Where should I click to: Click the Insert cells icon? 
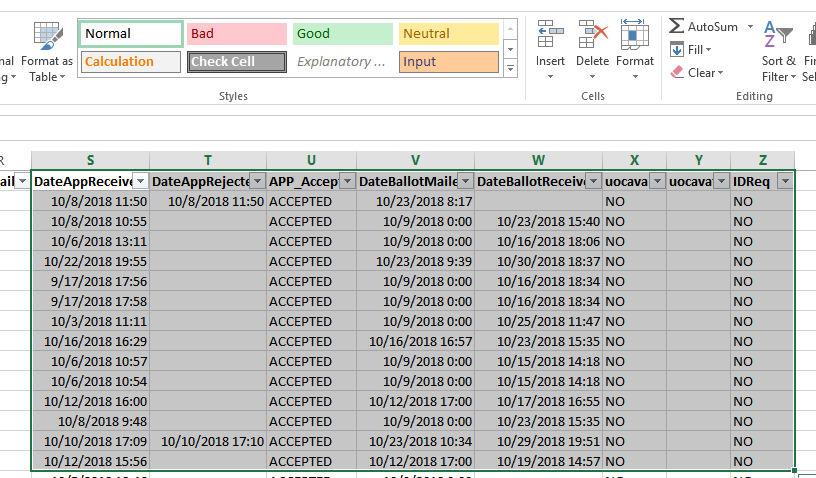(550, 37)
